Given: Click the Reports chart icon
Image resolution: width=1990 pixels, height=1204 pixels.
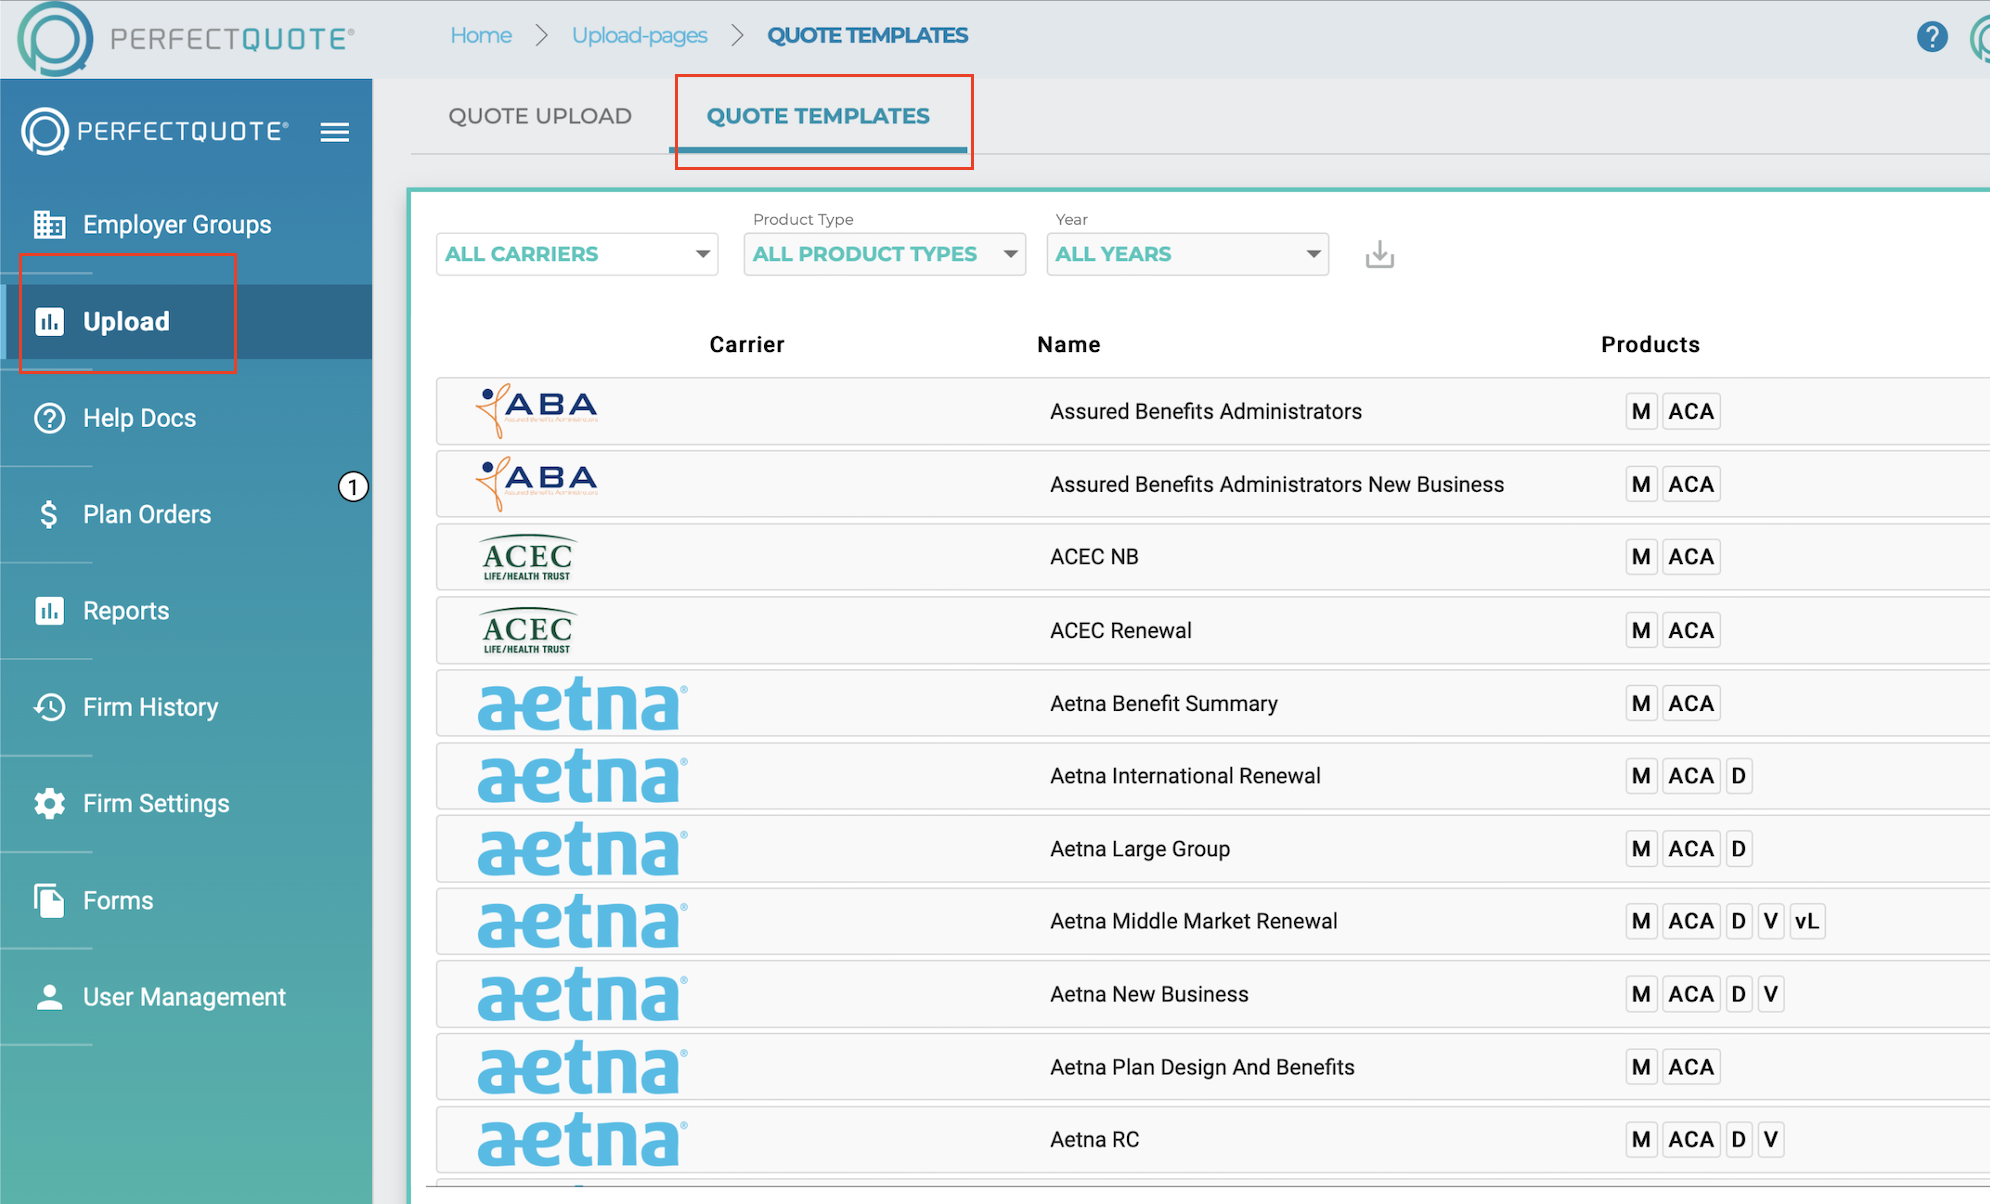Looking at the screenshot, I should [49, 610].
